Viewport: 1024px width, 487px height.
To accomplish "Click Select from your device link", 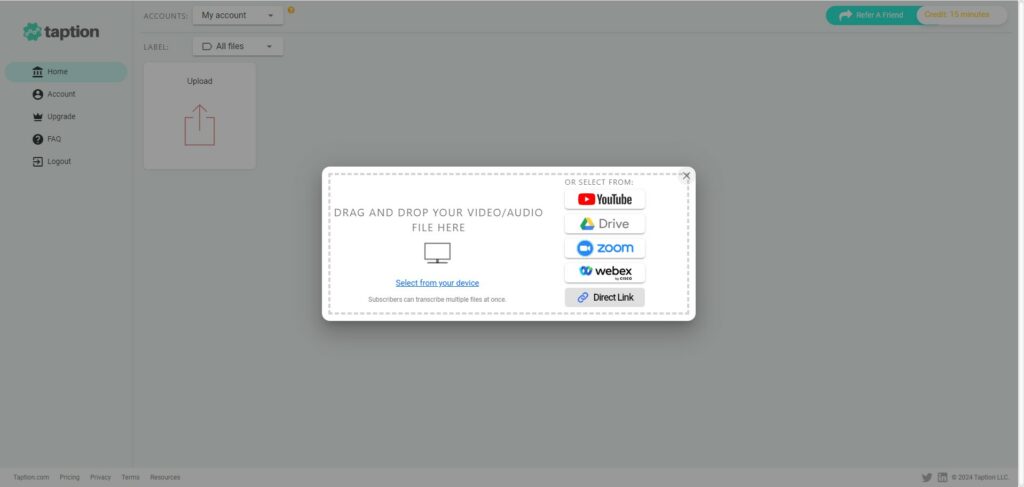I will [437, 283].
